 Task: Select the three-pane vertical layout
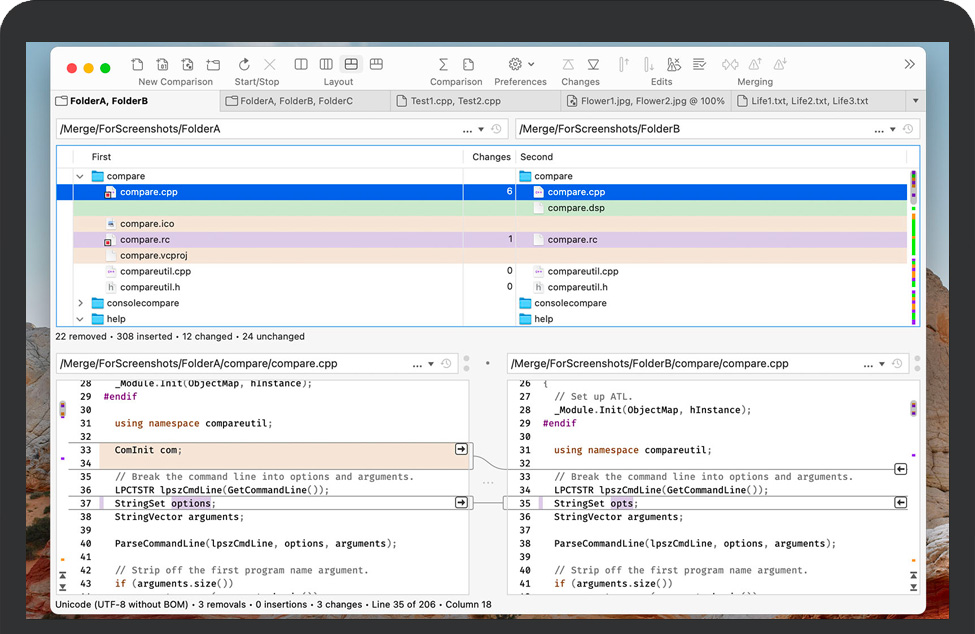(x=326, y=65)
